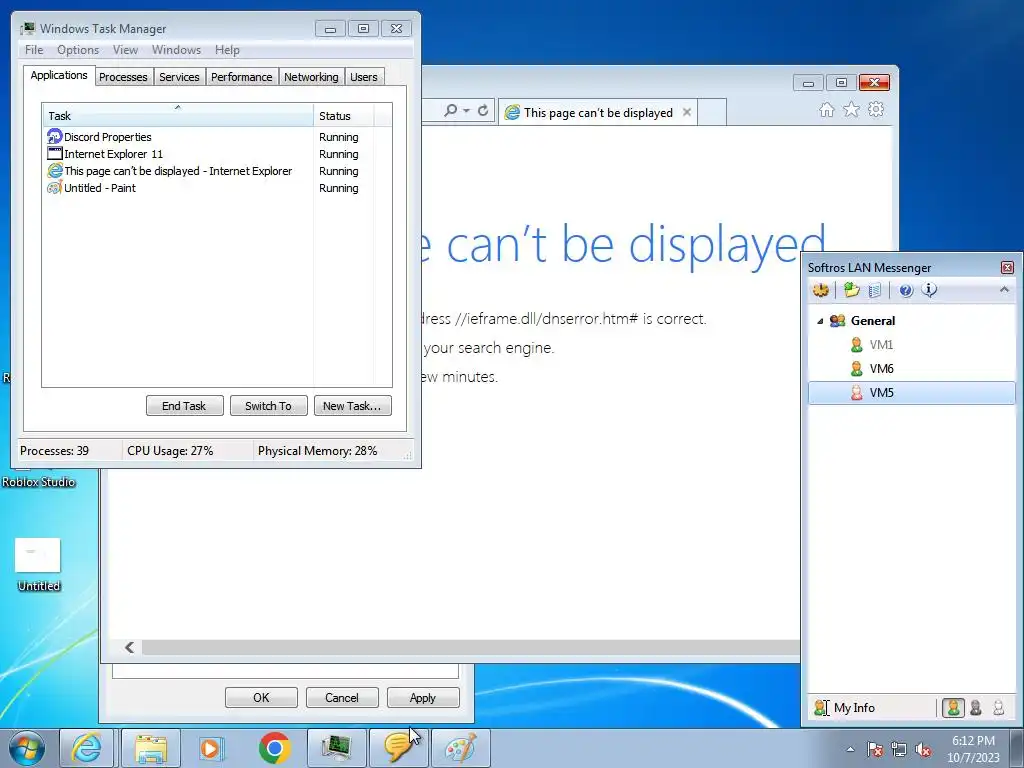Viewport: 1024px width, 768px height.
Task: Click the Internet Explorer Home icon
Action: coord(827,110)
